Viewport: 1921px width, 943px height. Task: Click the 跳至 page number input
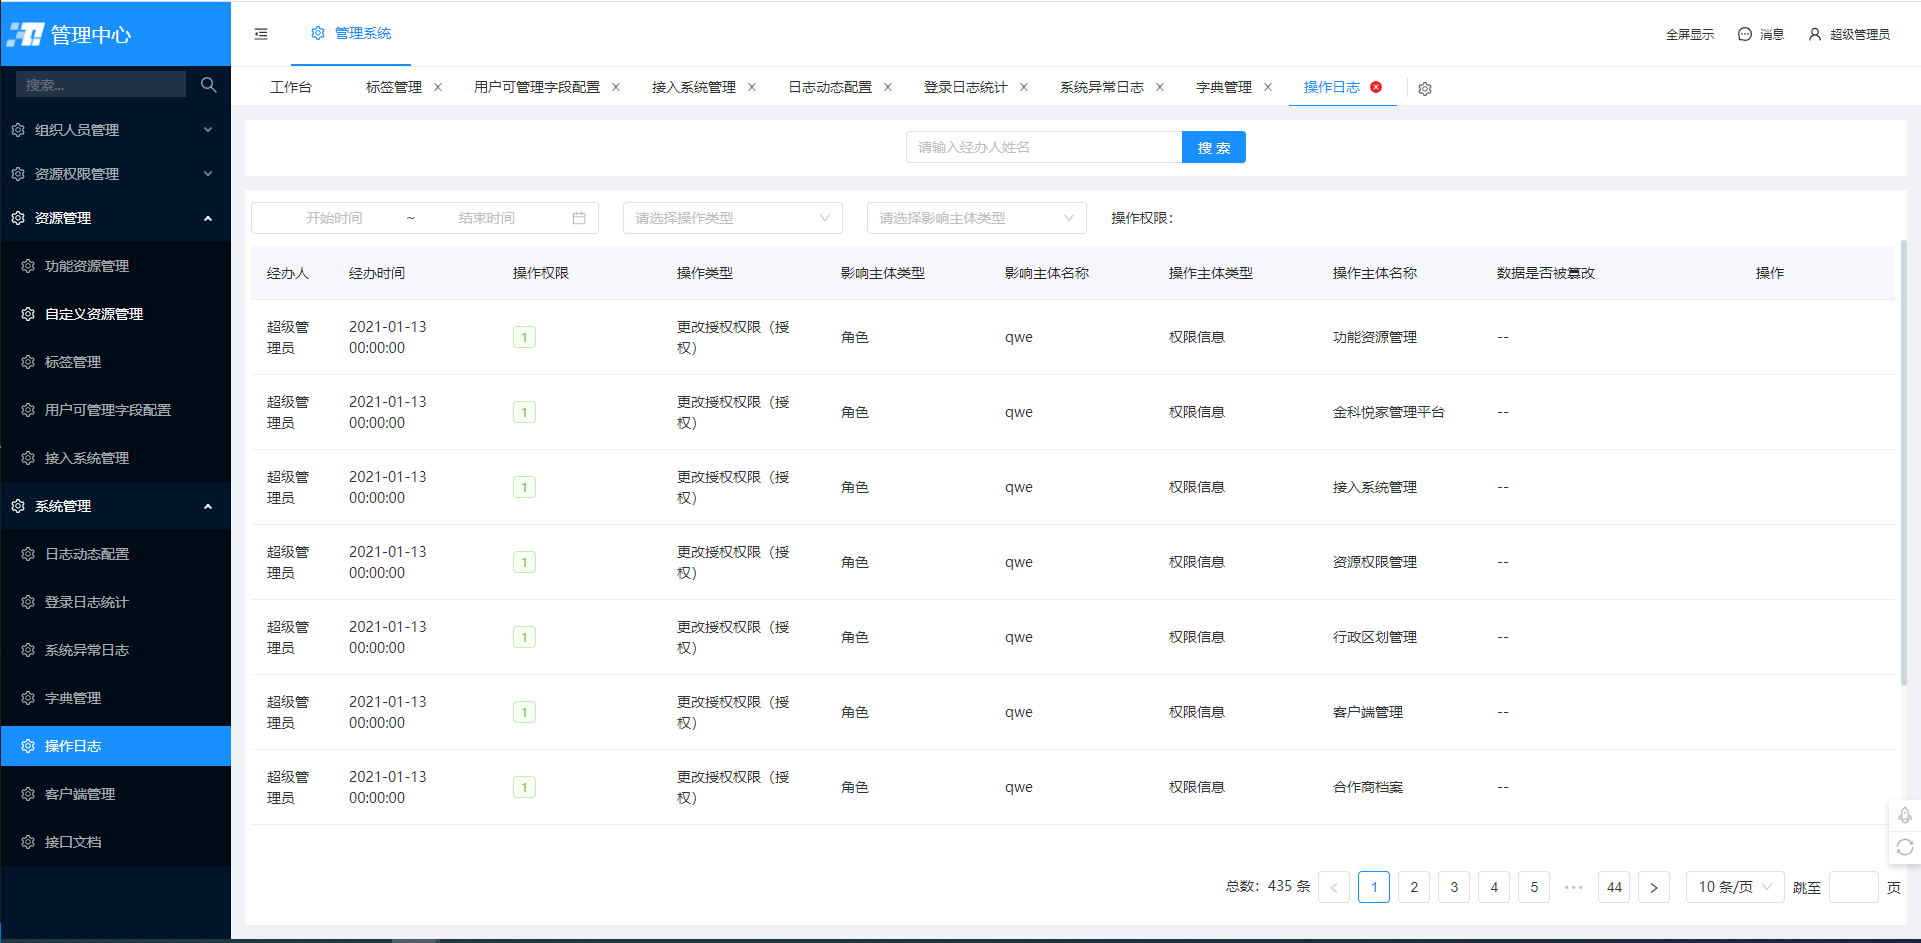[x=1853, y=887]
